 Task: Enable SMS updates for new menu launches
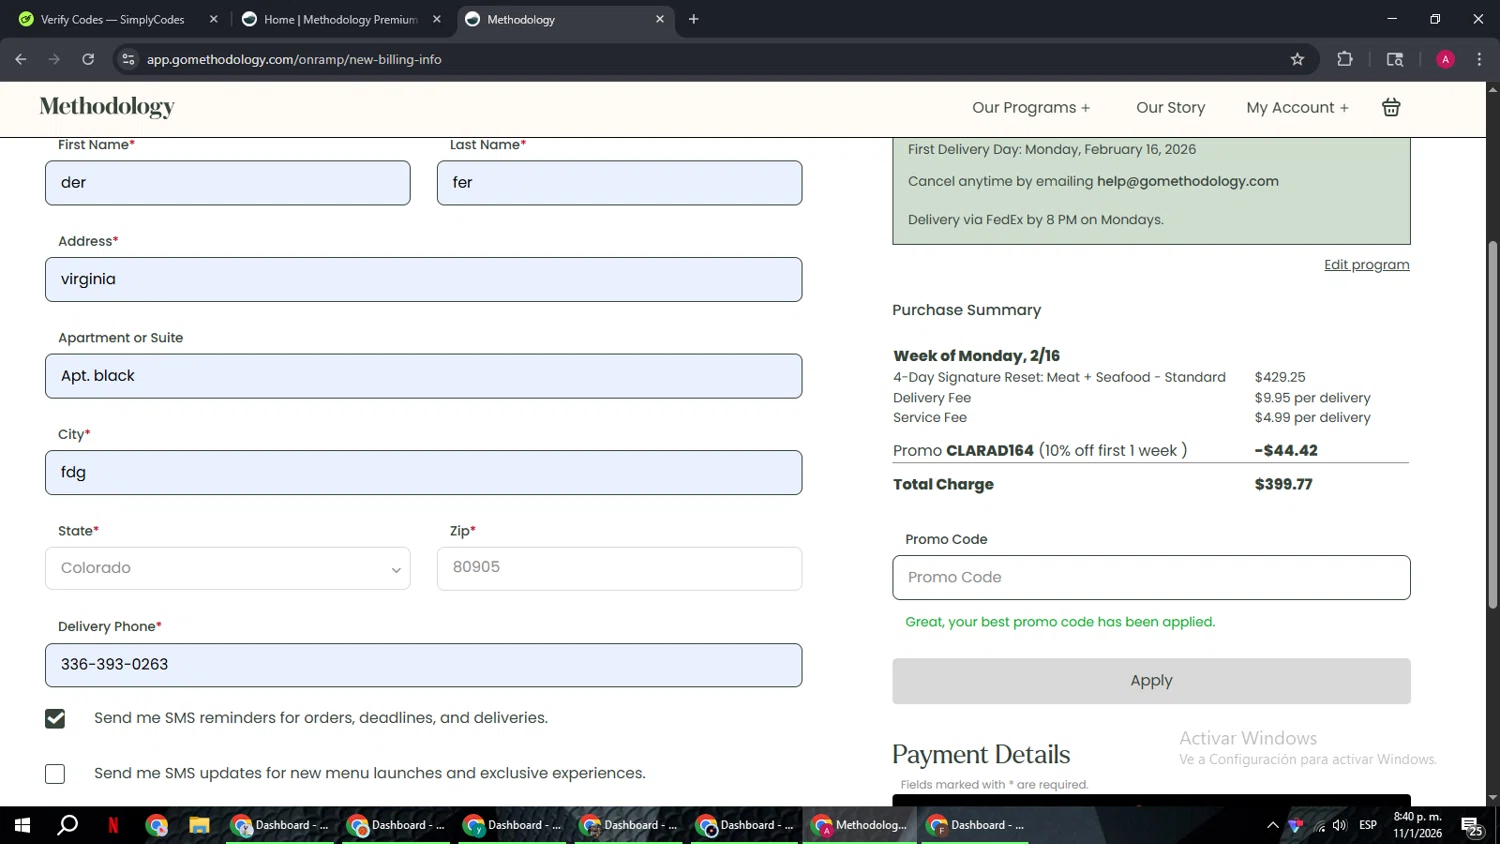coord(55,774)
